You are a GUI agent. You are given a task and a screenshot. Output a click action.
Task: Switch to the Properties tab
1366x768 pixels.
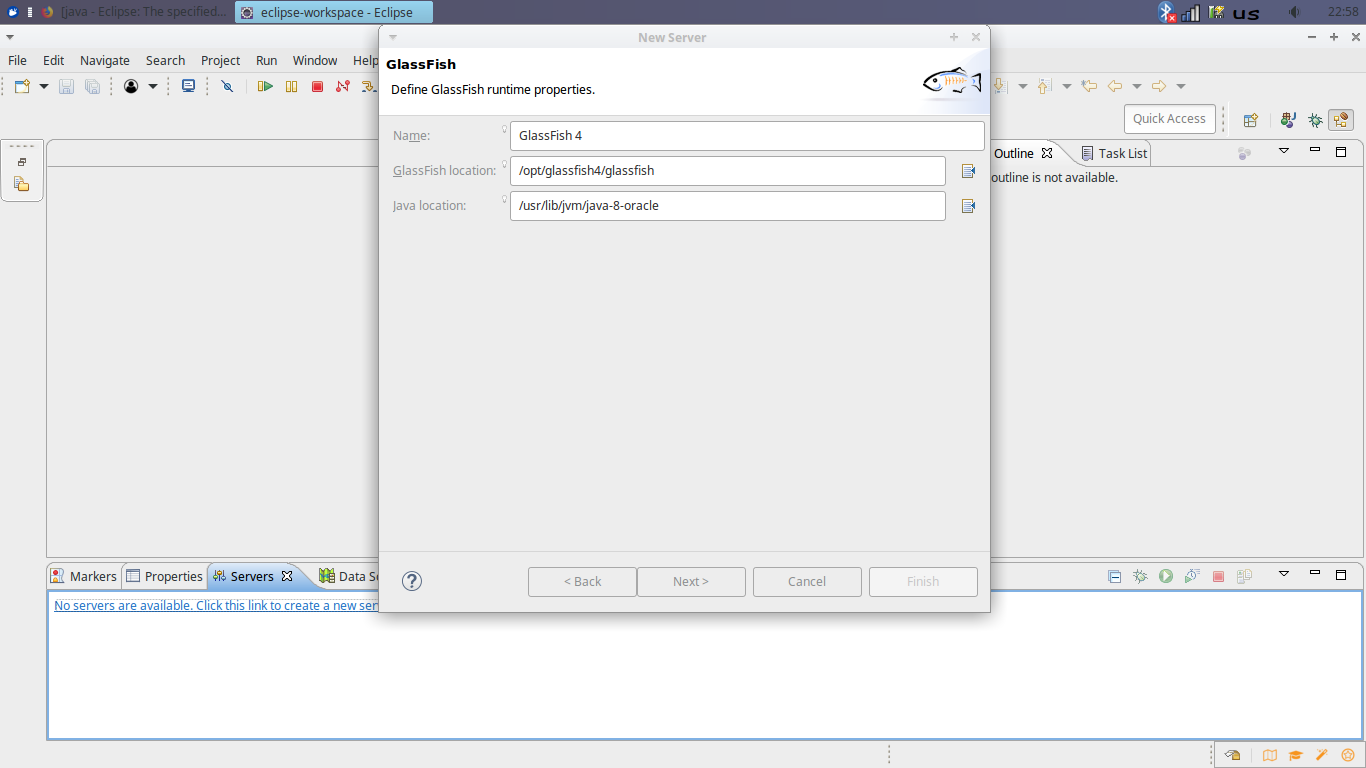(x=164, y=576)
